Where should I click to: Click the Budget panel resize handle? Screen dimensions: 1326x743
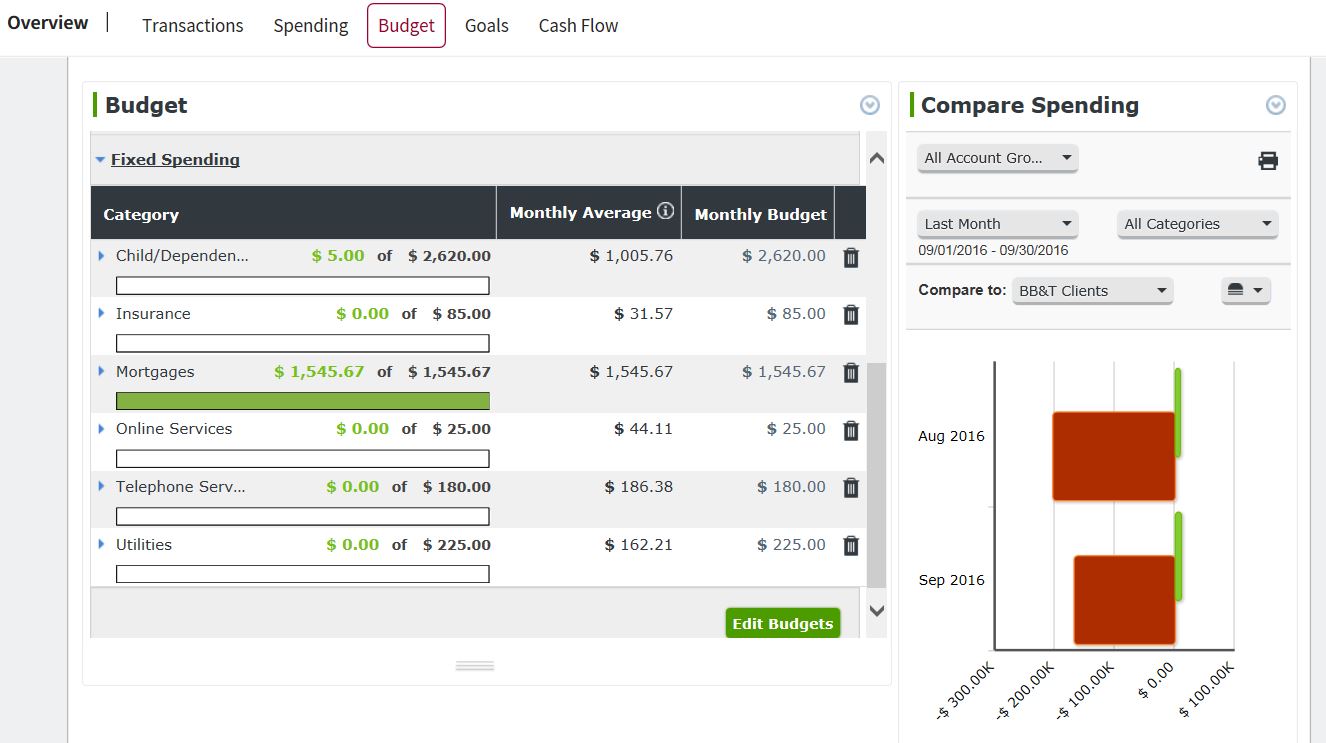coord(475,666)
